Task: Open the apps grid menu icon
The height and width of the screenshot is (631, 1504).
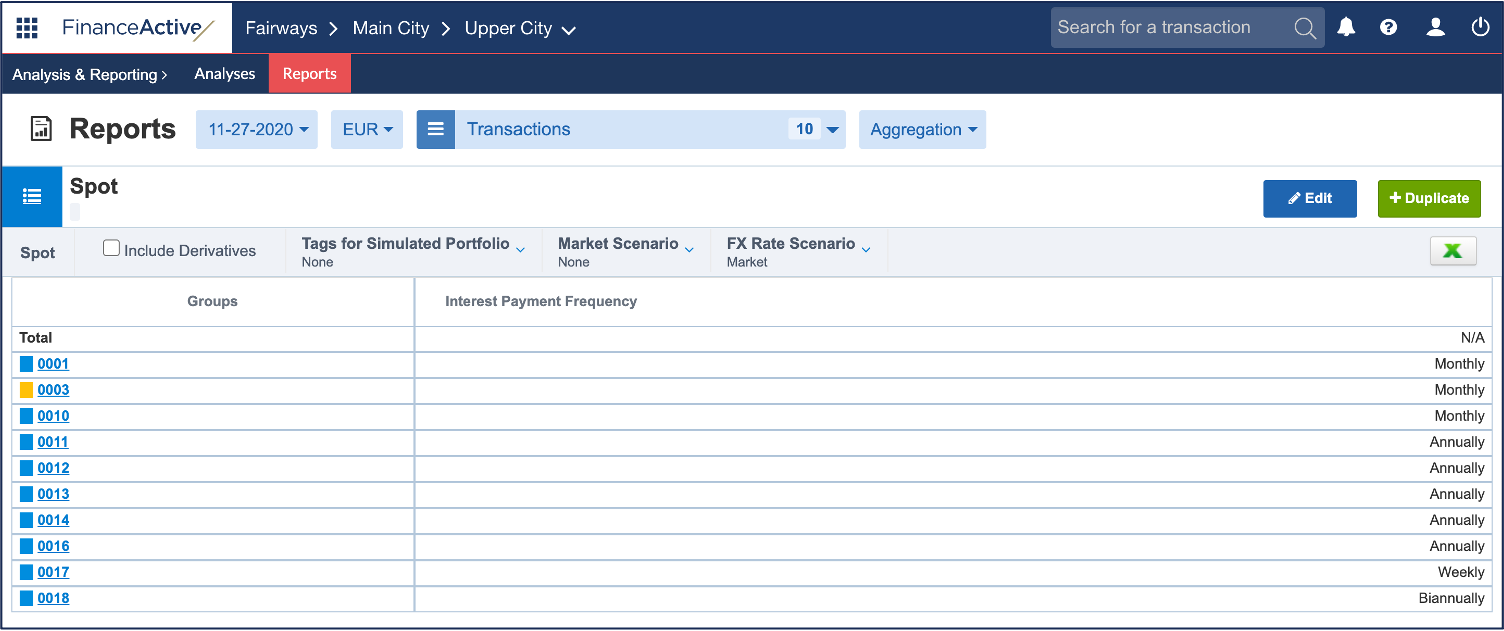Action: 27,28
